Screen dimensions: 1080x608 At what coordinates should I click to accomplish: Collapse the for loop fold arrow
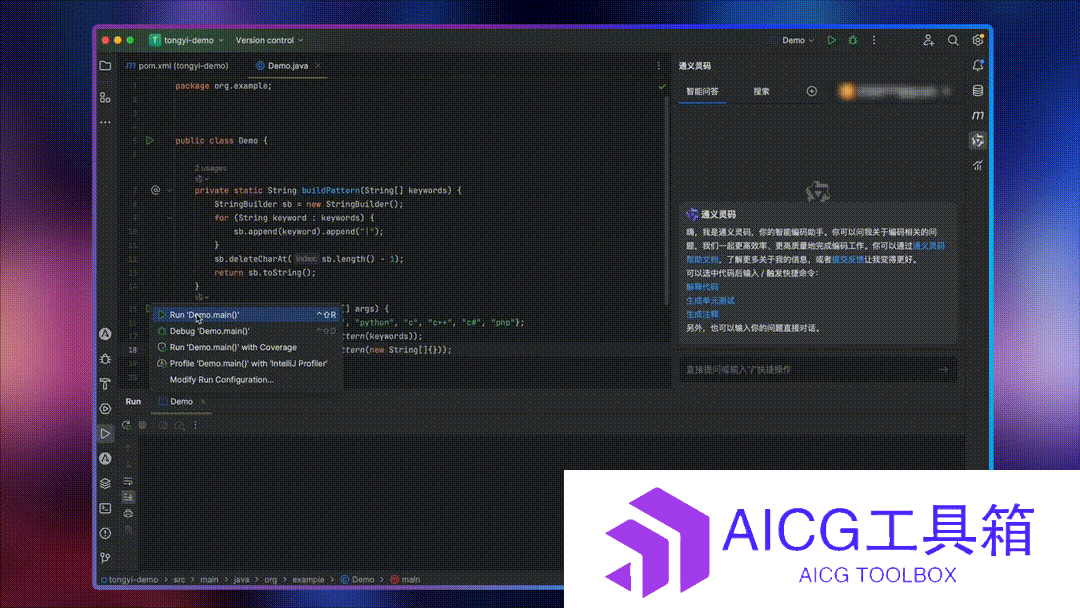[x=169, y=218]
